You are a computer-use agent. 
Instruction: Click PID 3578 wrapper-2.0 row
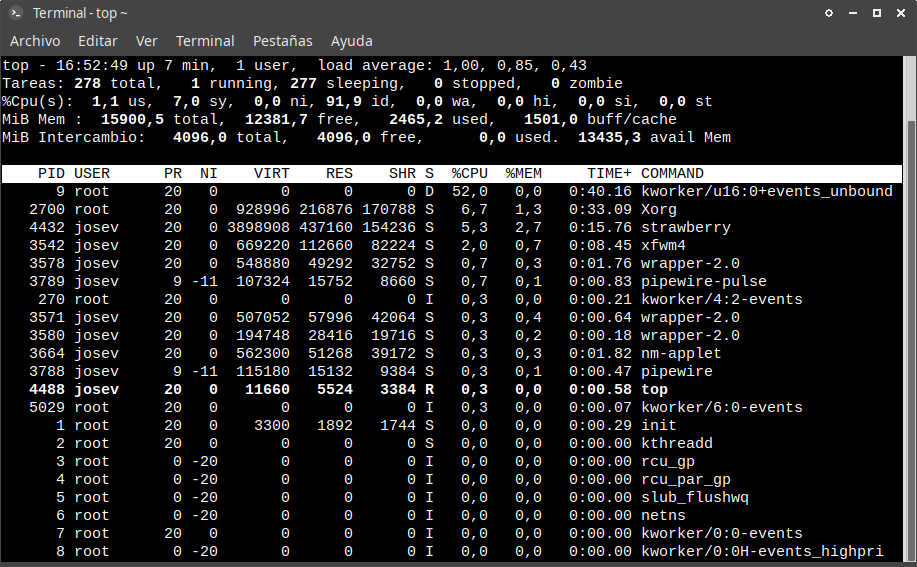coord(451,264)
